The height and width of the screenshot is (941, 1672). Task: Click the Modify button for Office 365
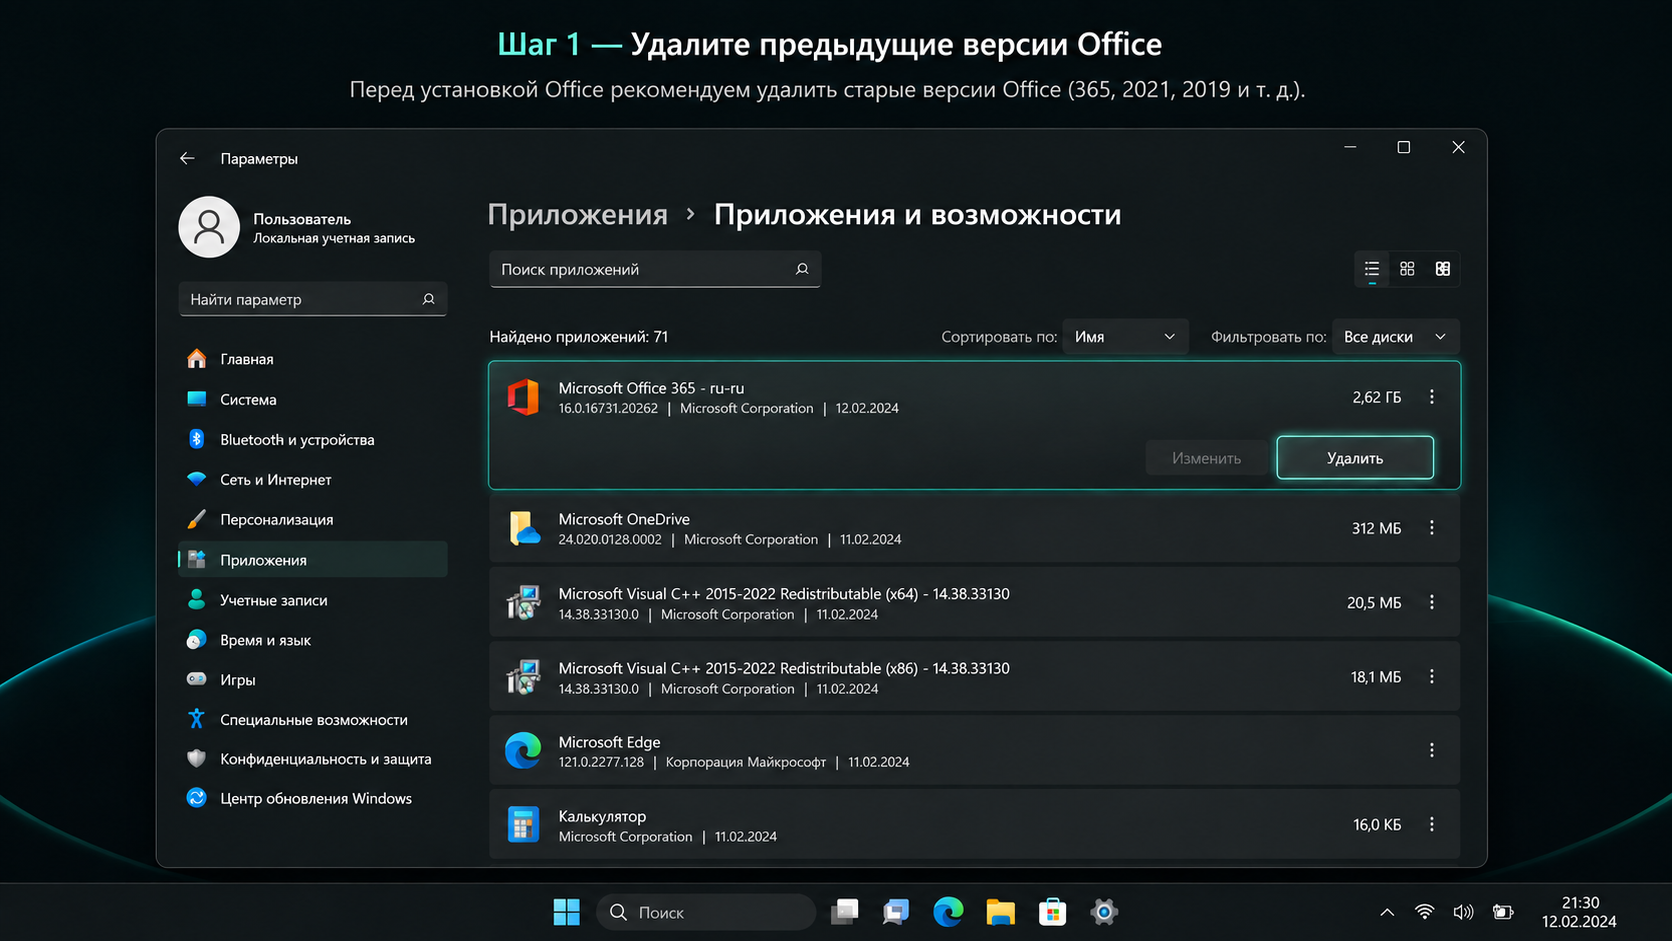[1206, 458]
